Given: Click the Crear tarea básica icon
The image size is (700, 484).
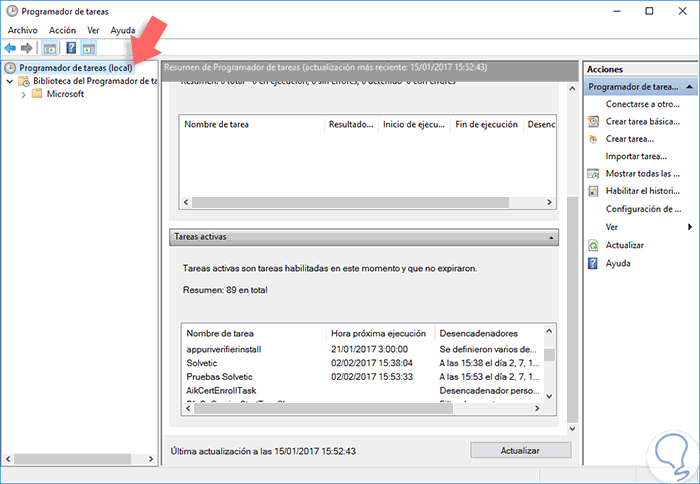Looking at the screenshot, I should [x=593, y=121].
